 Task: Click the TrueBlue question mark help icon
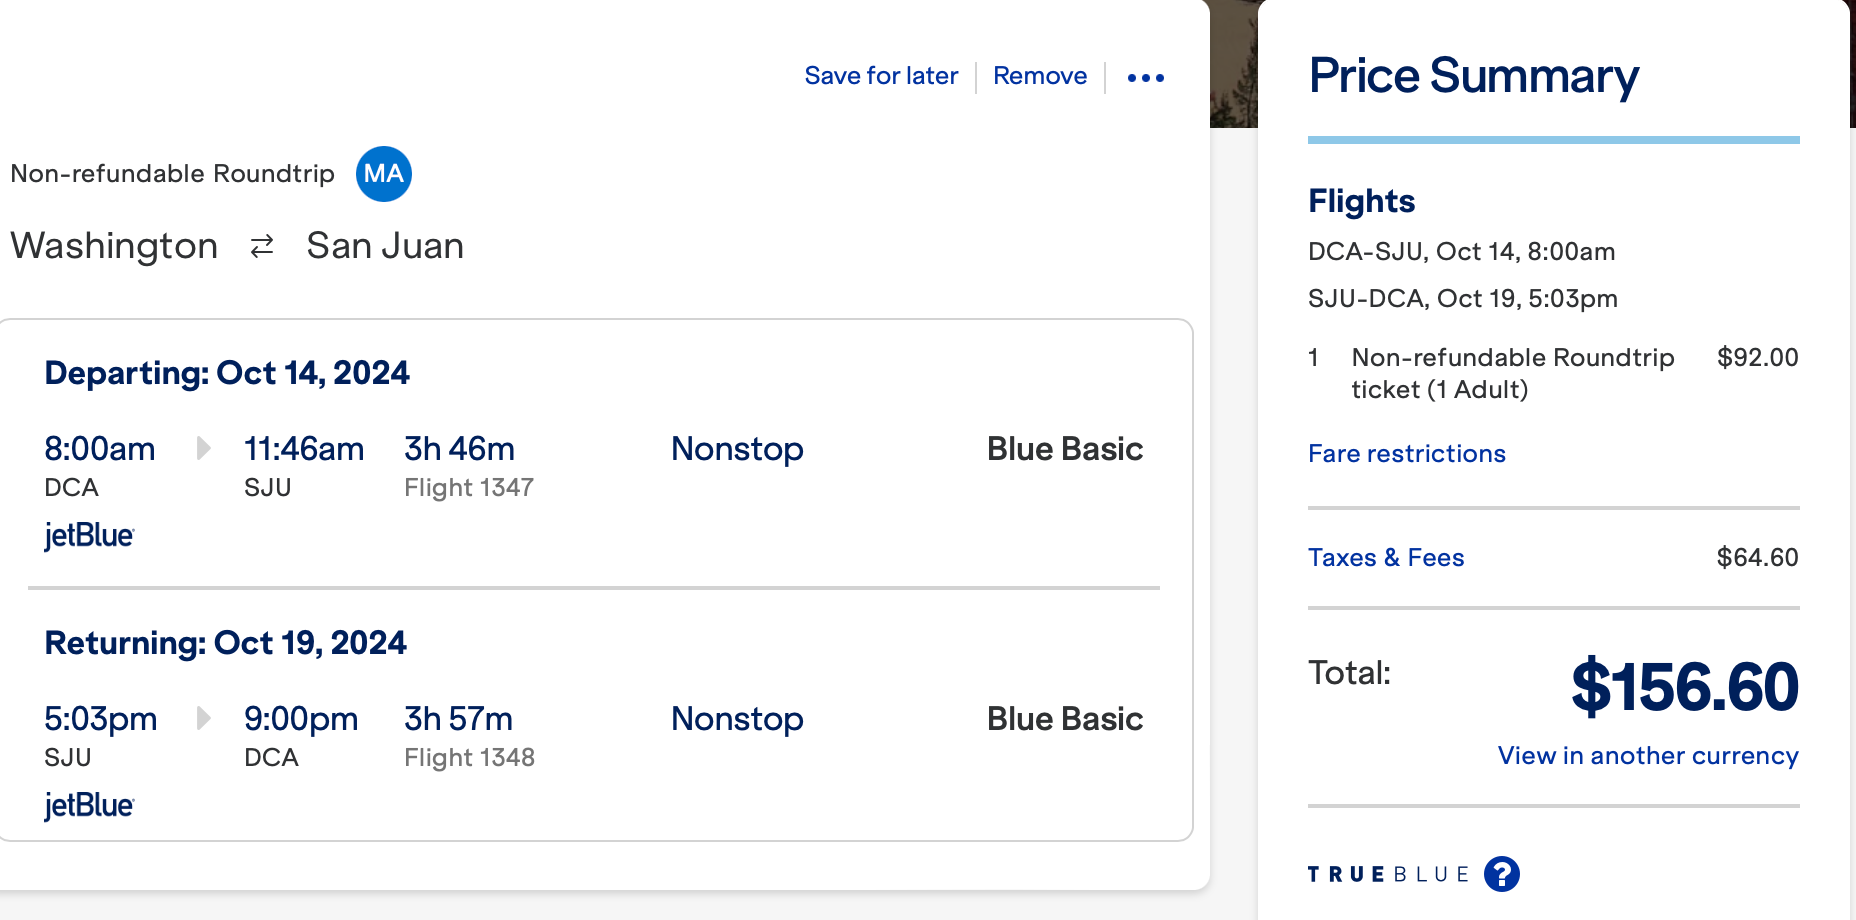(1501, 874)
